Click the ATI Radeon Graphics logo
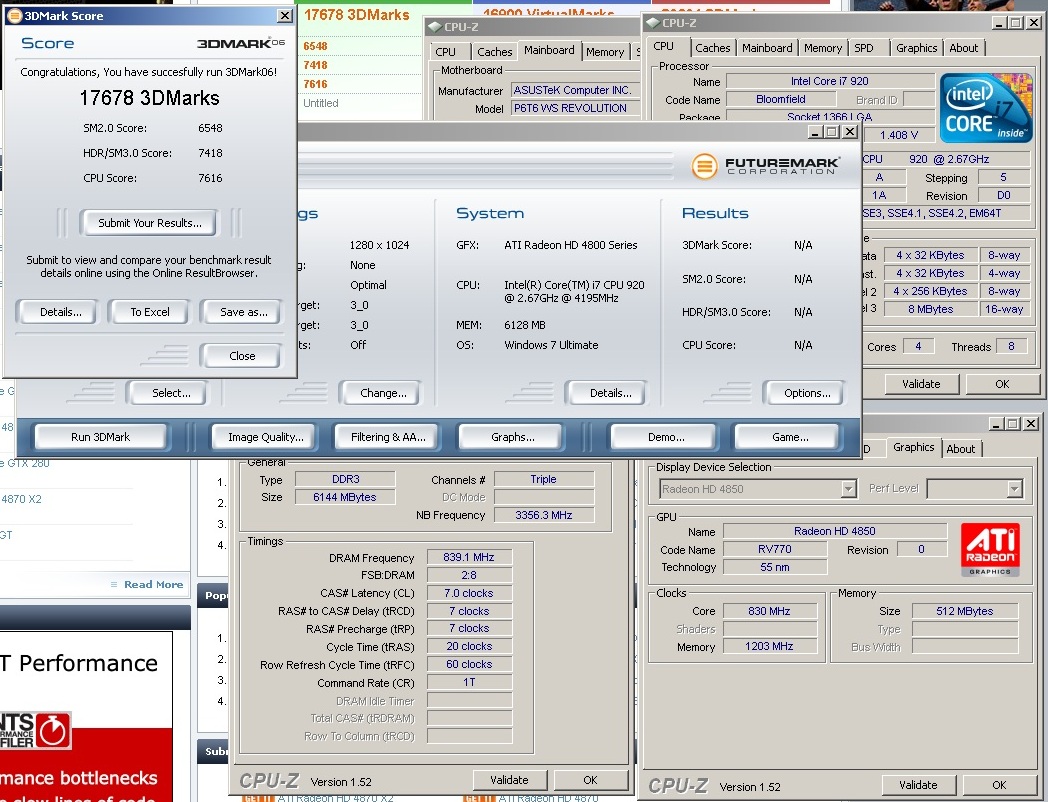The width and height of the screenshot is (1048, 802). tap(990, 549)
